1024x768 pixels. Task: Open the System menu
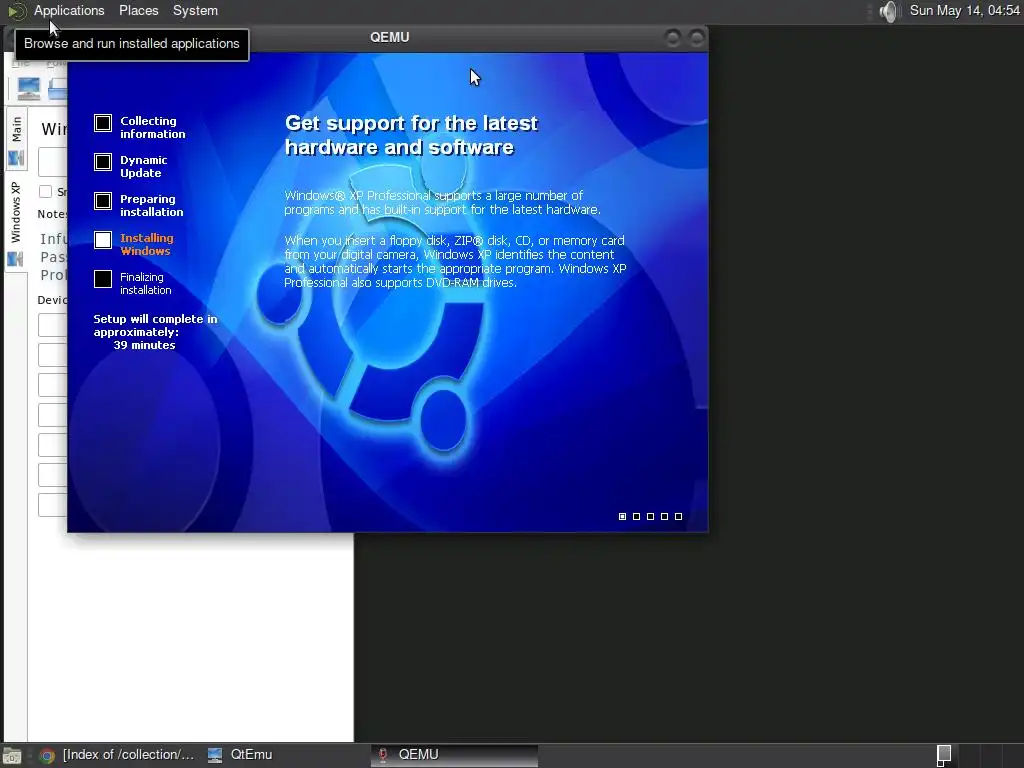point(195,10)
